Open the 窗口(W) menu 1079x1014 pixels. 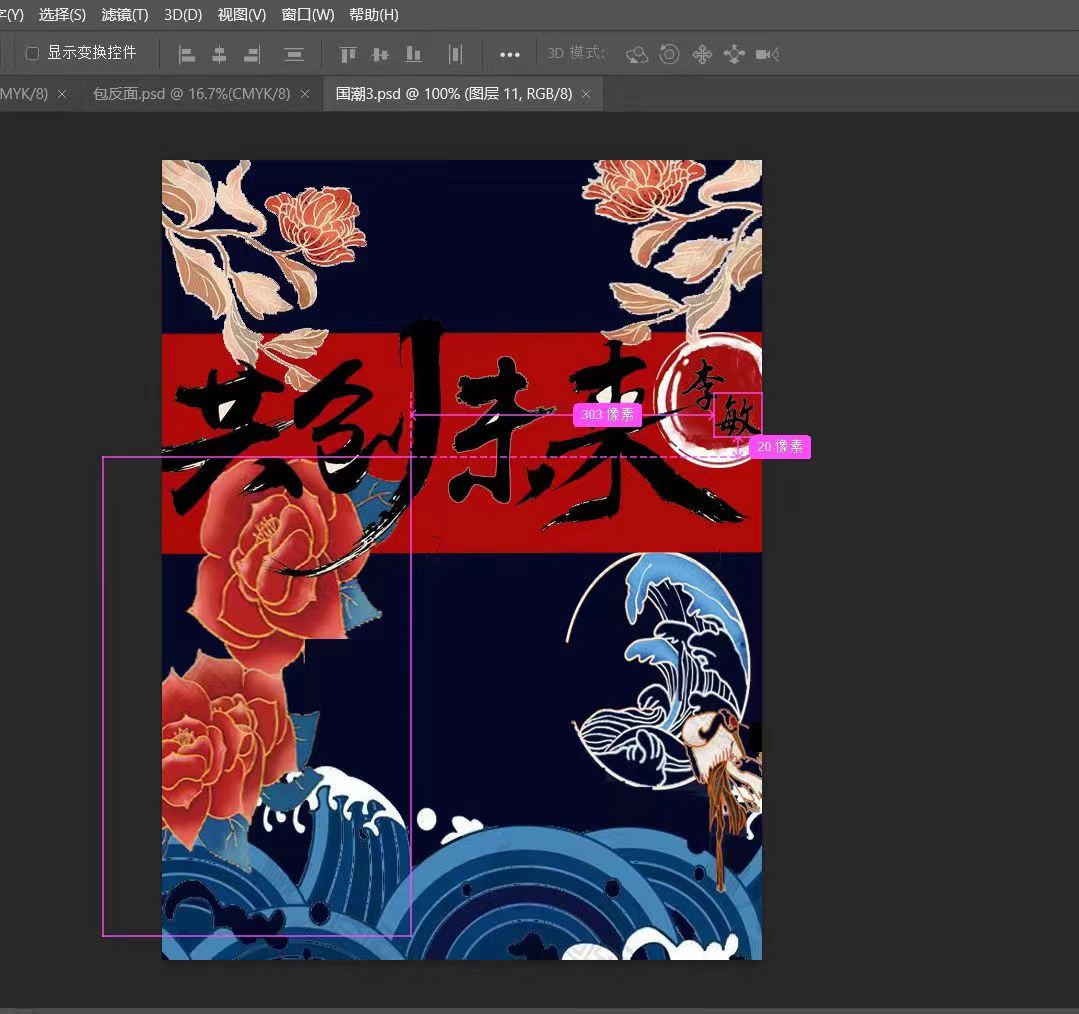point(308,14)
